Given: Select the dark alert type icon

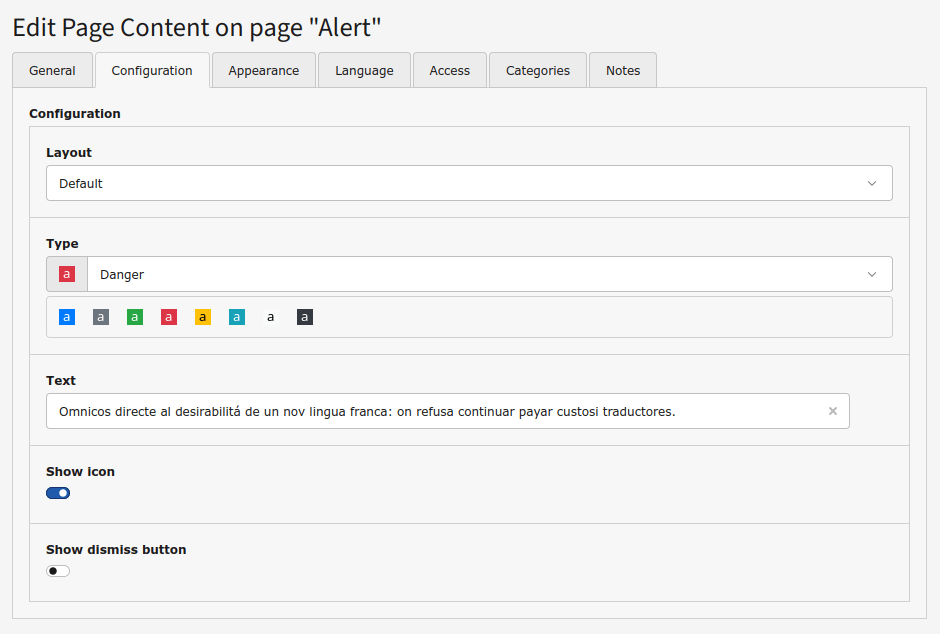Looking at the screenshot, I should tap(305, 317).
